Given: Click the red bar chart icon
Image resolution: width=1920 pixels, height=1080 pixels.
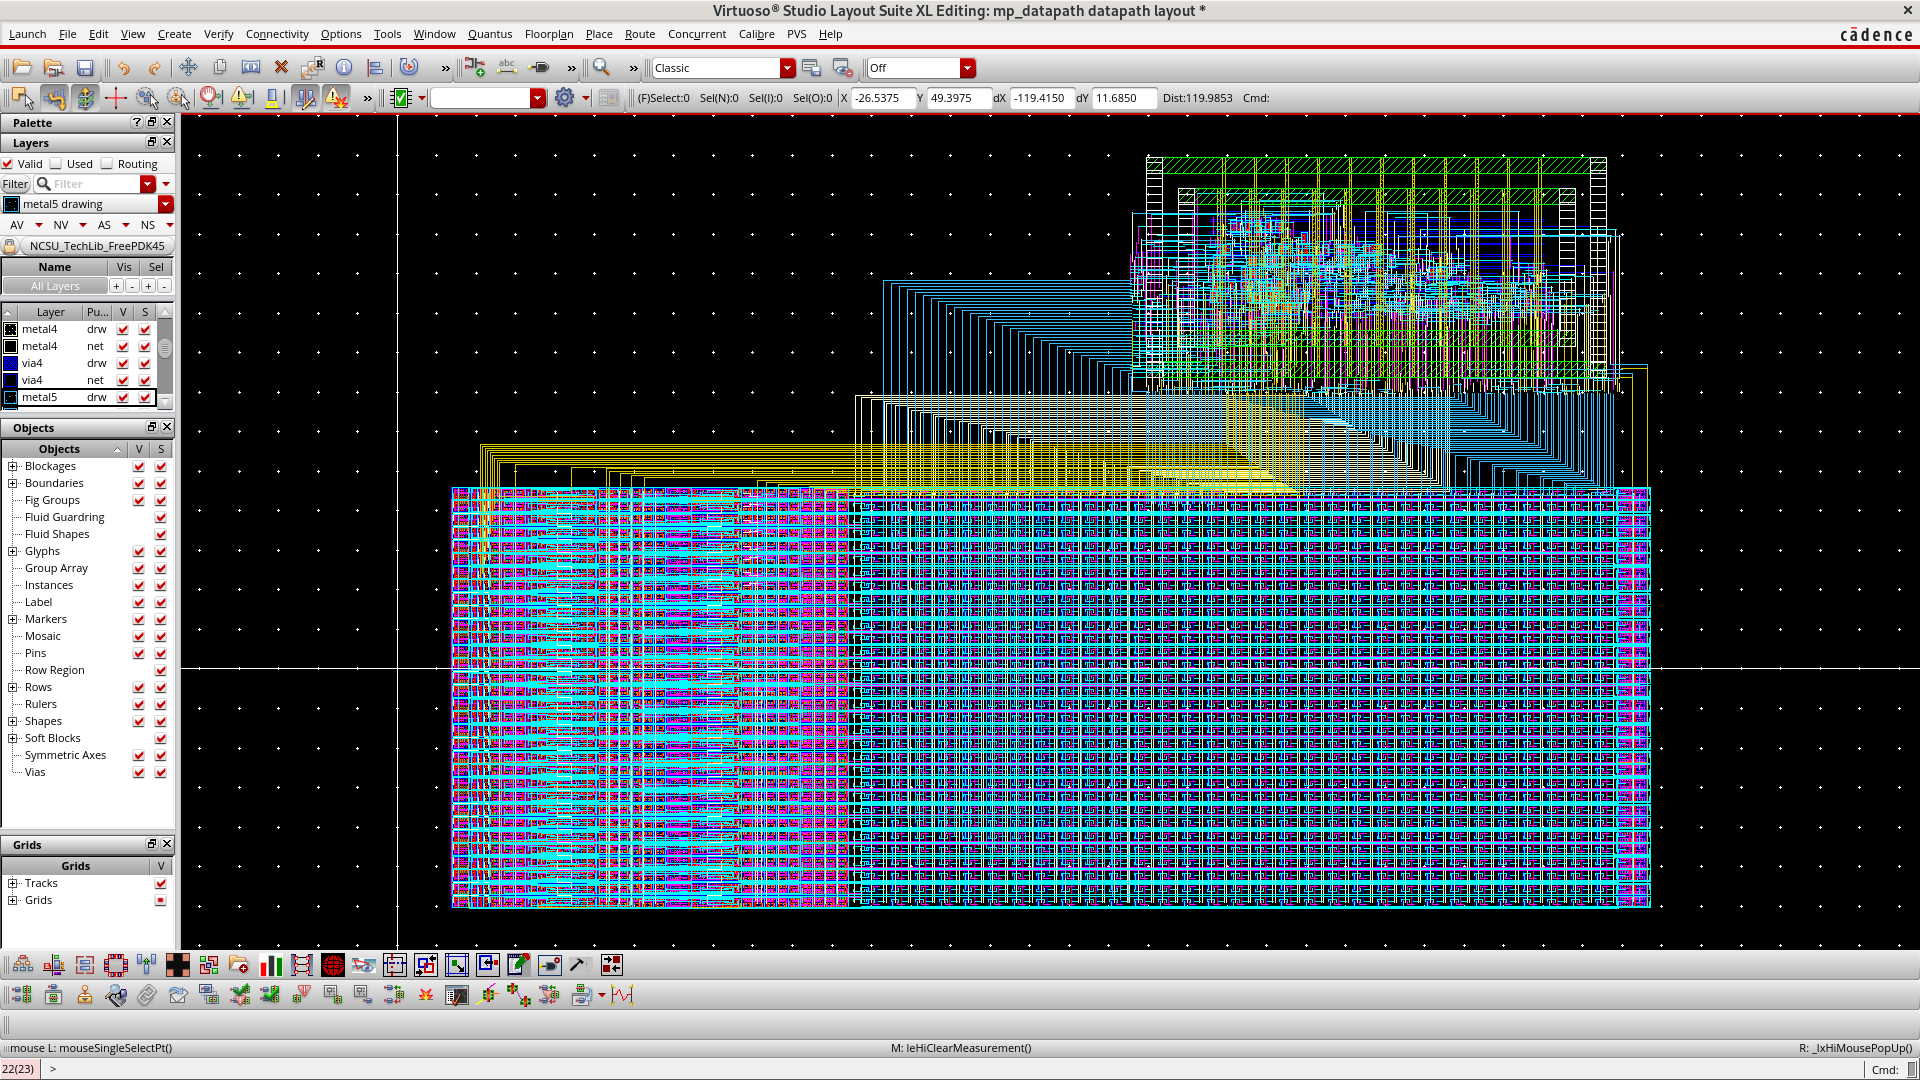Looking at the screenshot, I should click(x=270, y=965).
